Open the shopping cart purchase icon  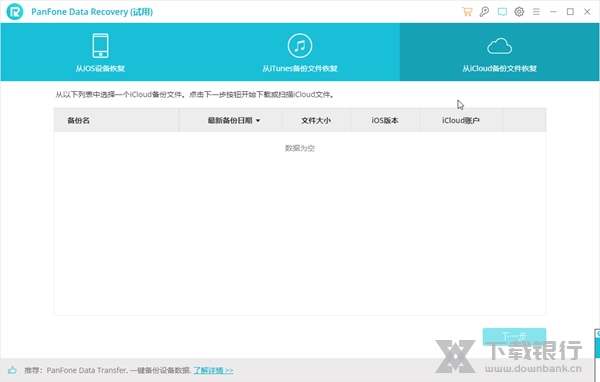(x=467, y=12)
